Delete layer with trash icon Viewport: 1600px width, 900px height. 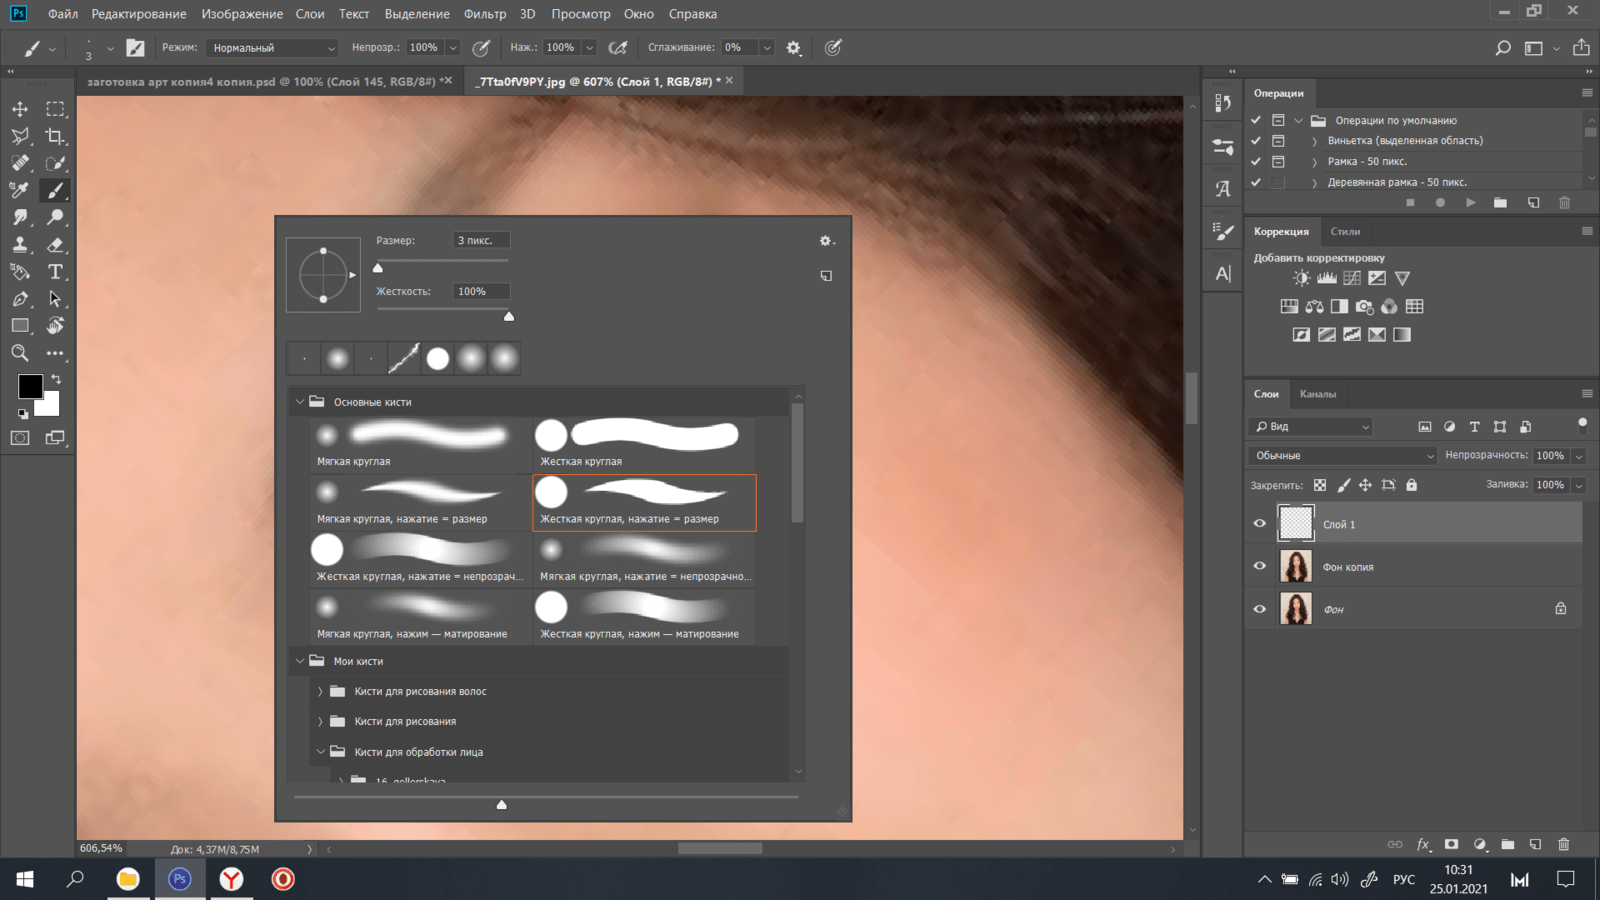tap(1564, 844)
